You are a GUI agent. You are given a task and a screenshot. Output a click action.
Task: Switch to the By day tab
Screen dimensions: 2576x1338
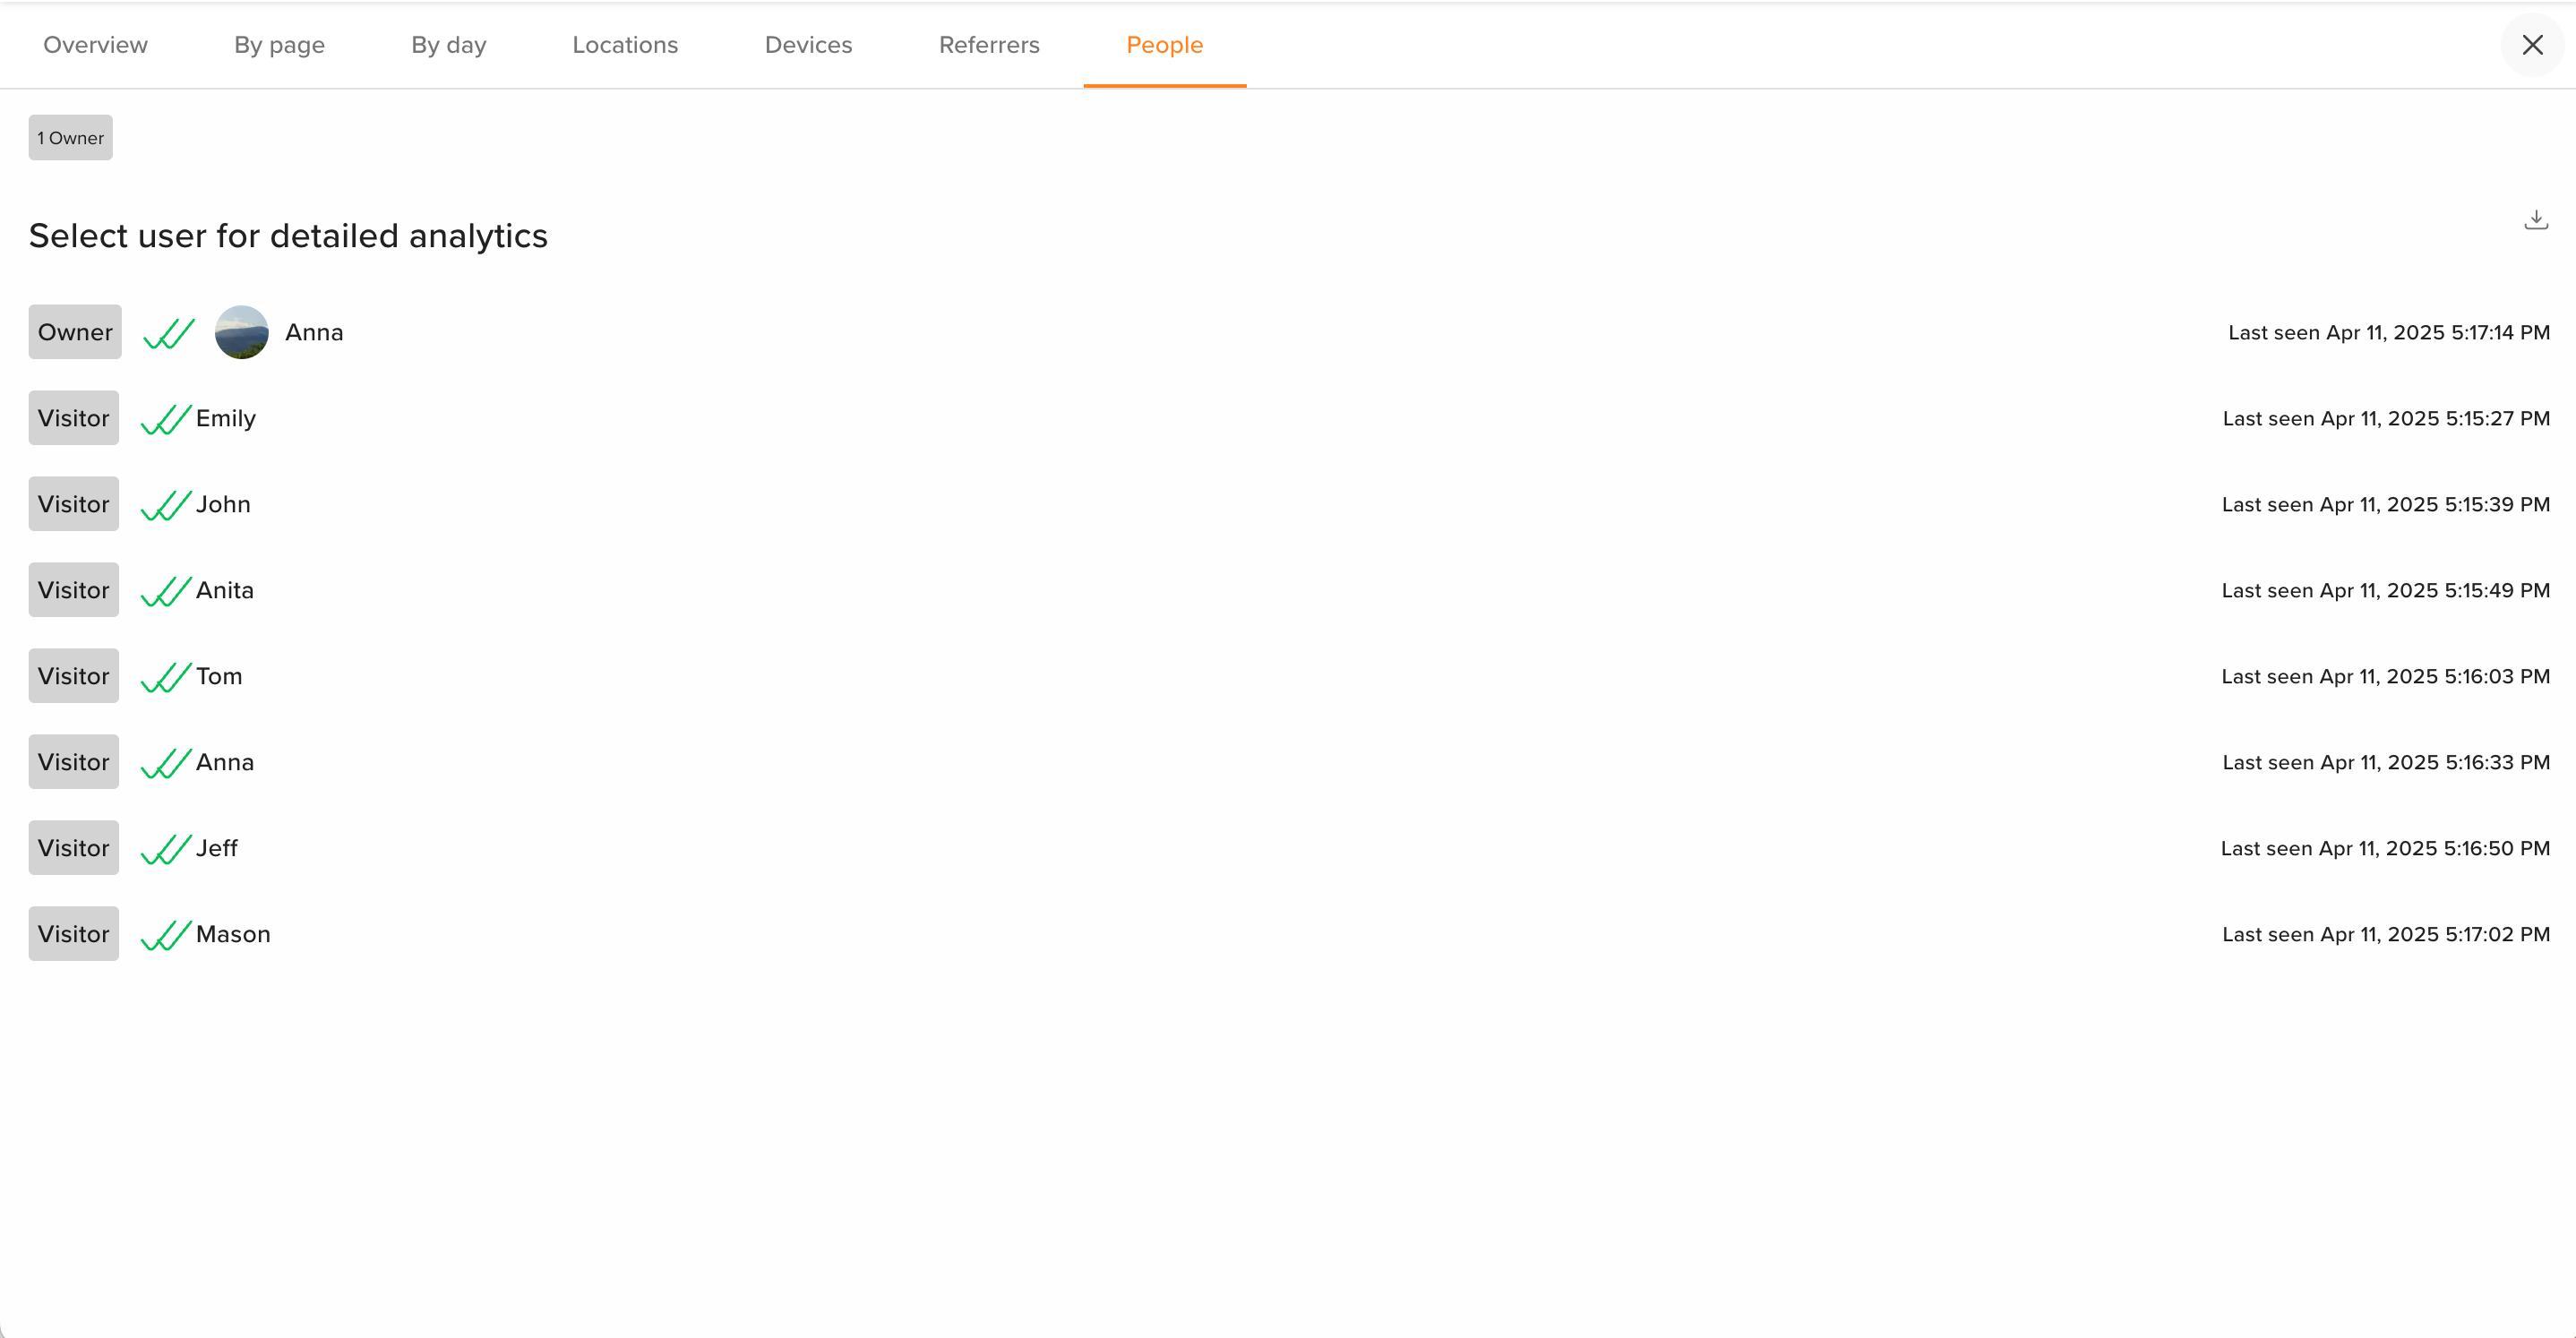[x=448, y=45]
